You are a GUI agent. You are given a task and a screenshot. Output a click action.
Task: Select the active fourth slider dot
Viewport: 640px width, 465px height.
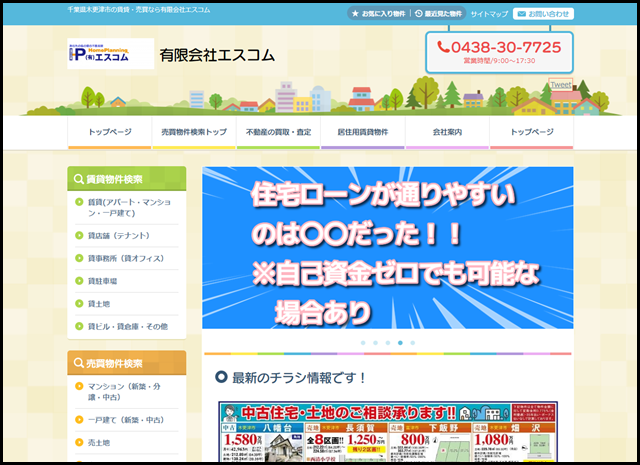(400, 343)
